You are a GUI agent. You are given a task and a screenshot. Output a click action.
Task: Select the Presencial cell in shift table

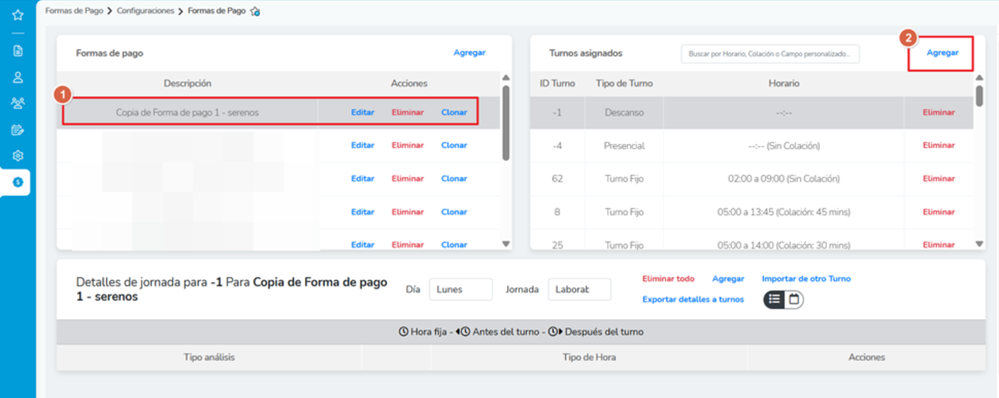coord(624,145)
